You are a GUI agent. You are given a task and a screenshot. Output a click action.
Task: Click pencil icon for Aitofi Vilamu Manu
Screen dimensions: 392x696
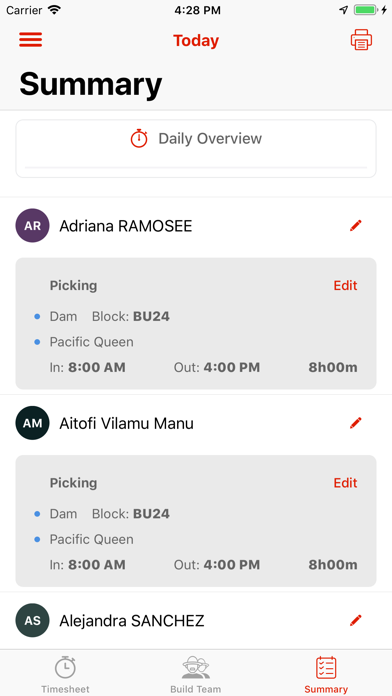click(356, 423)
